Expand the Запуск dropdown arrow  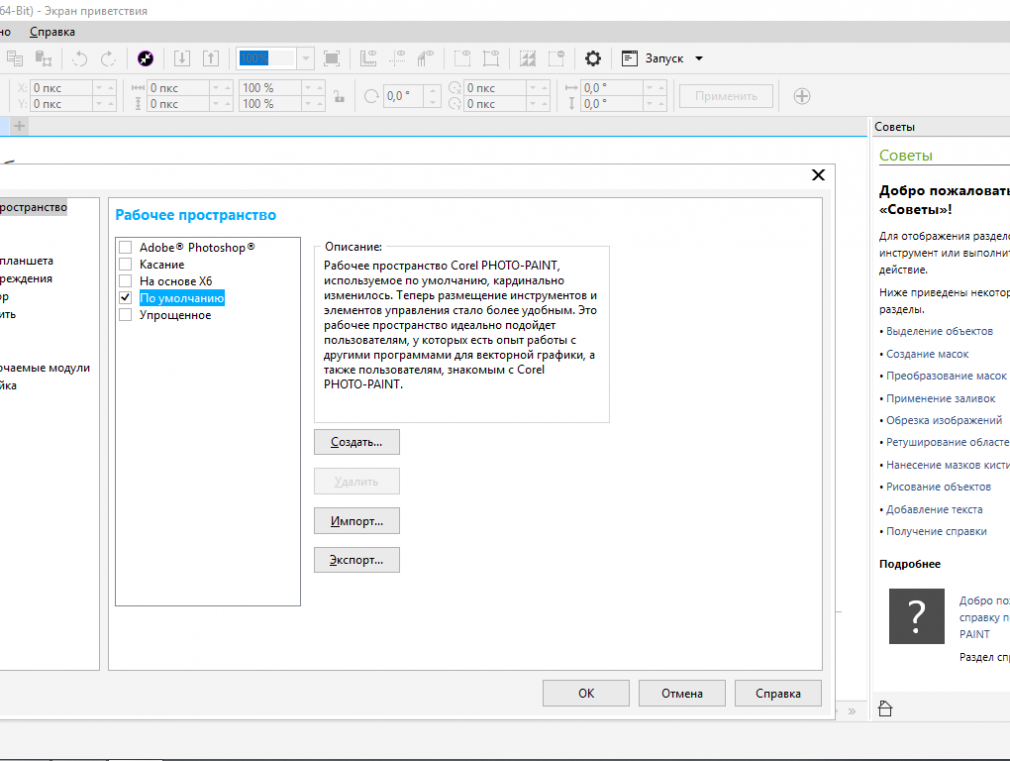click(x=699, y=59)
